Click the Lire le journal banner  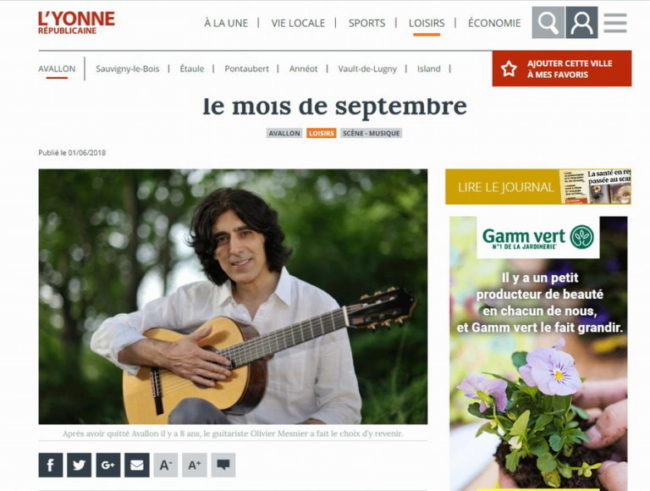(538, 187)
